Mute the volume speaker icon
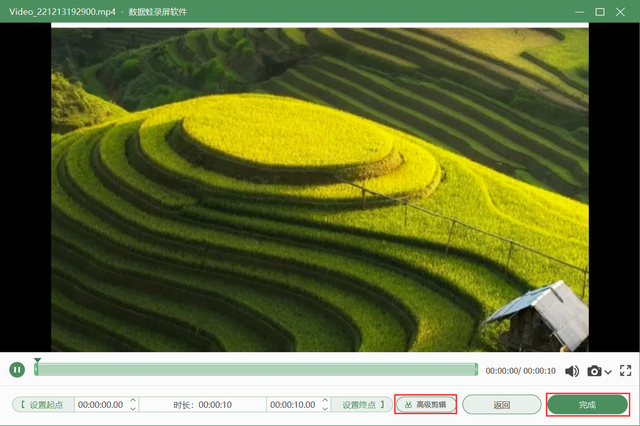Viewport: 640px width, 426px height. click(572, 371)
